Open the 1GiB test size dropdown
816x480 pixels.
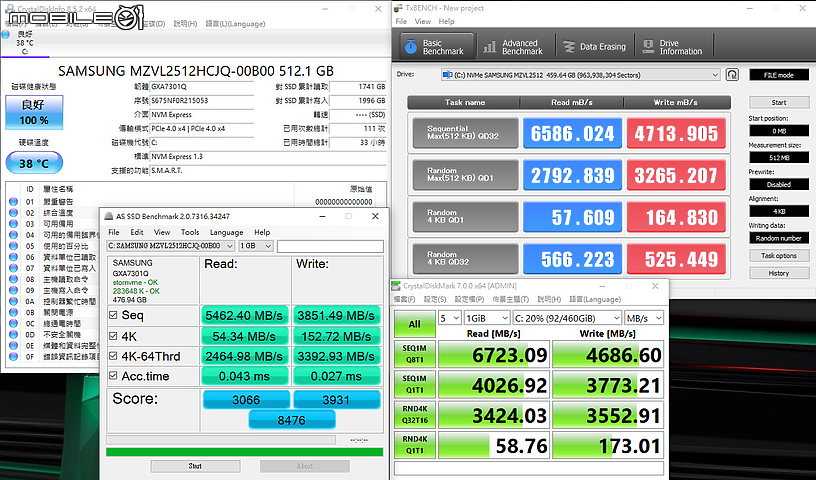pos(487,318)
